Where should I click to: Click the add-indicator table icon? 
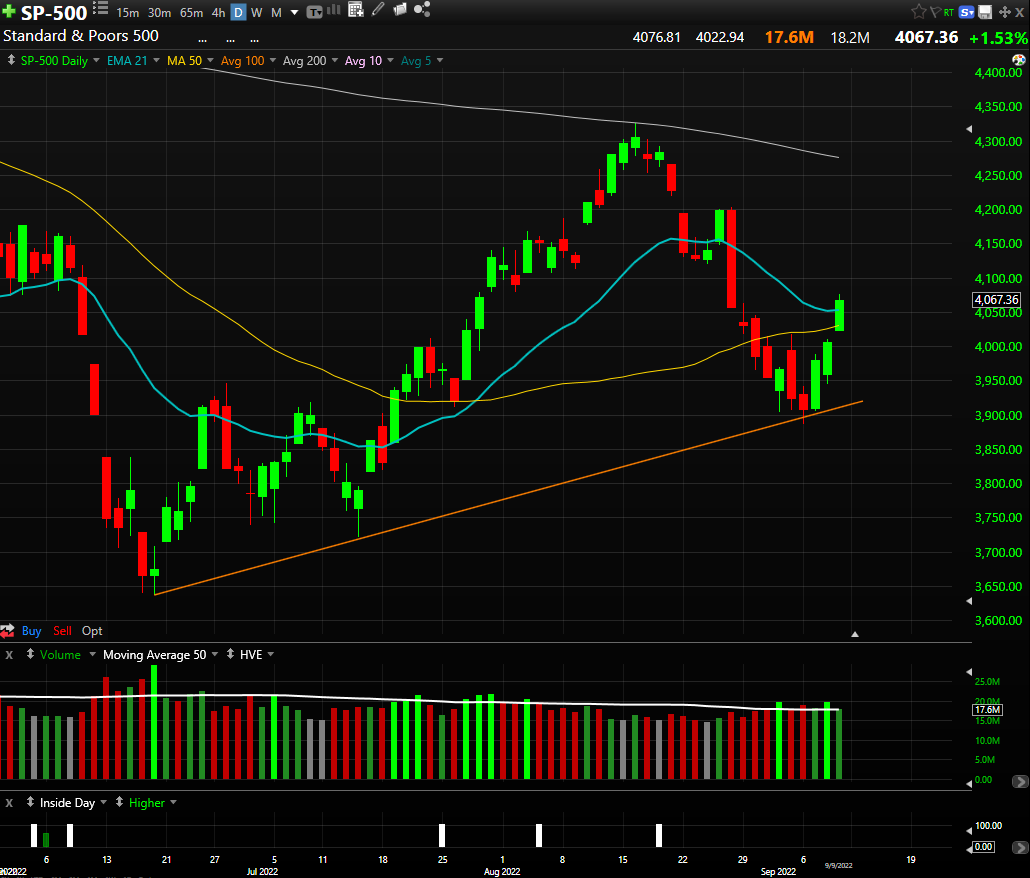[355, 9]
